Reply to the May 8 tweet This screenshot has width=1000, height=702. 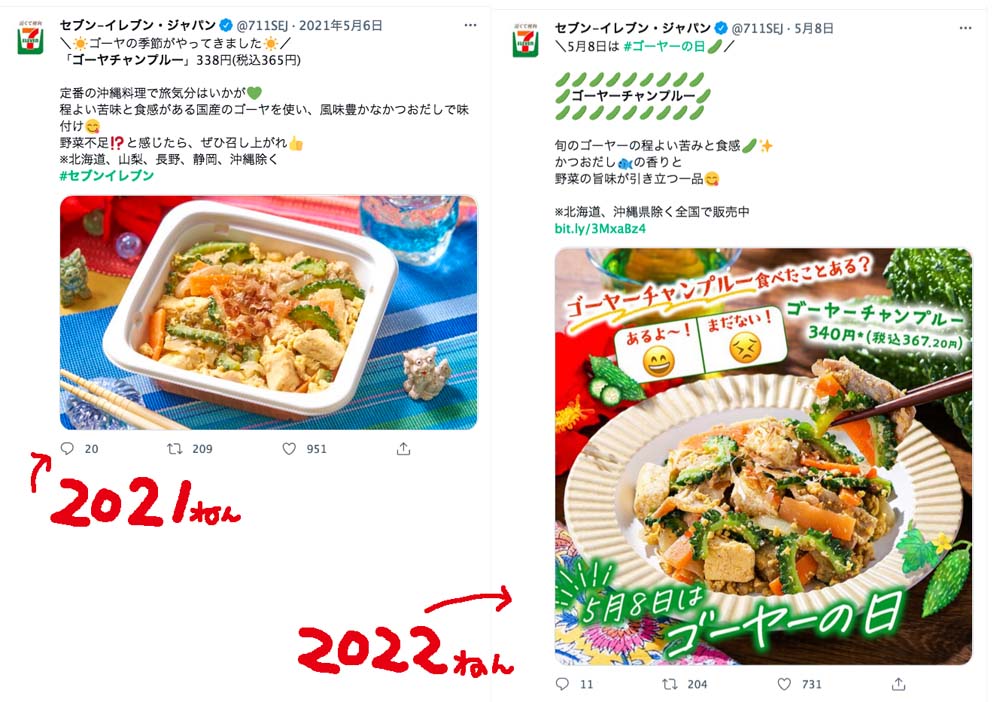pos(562,684)
